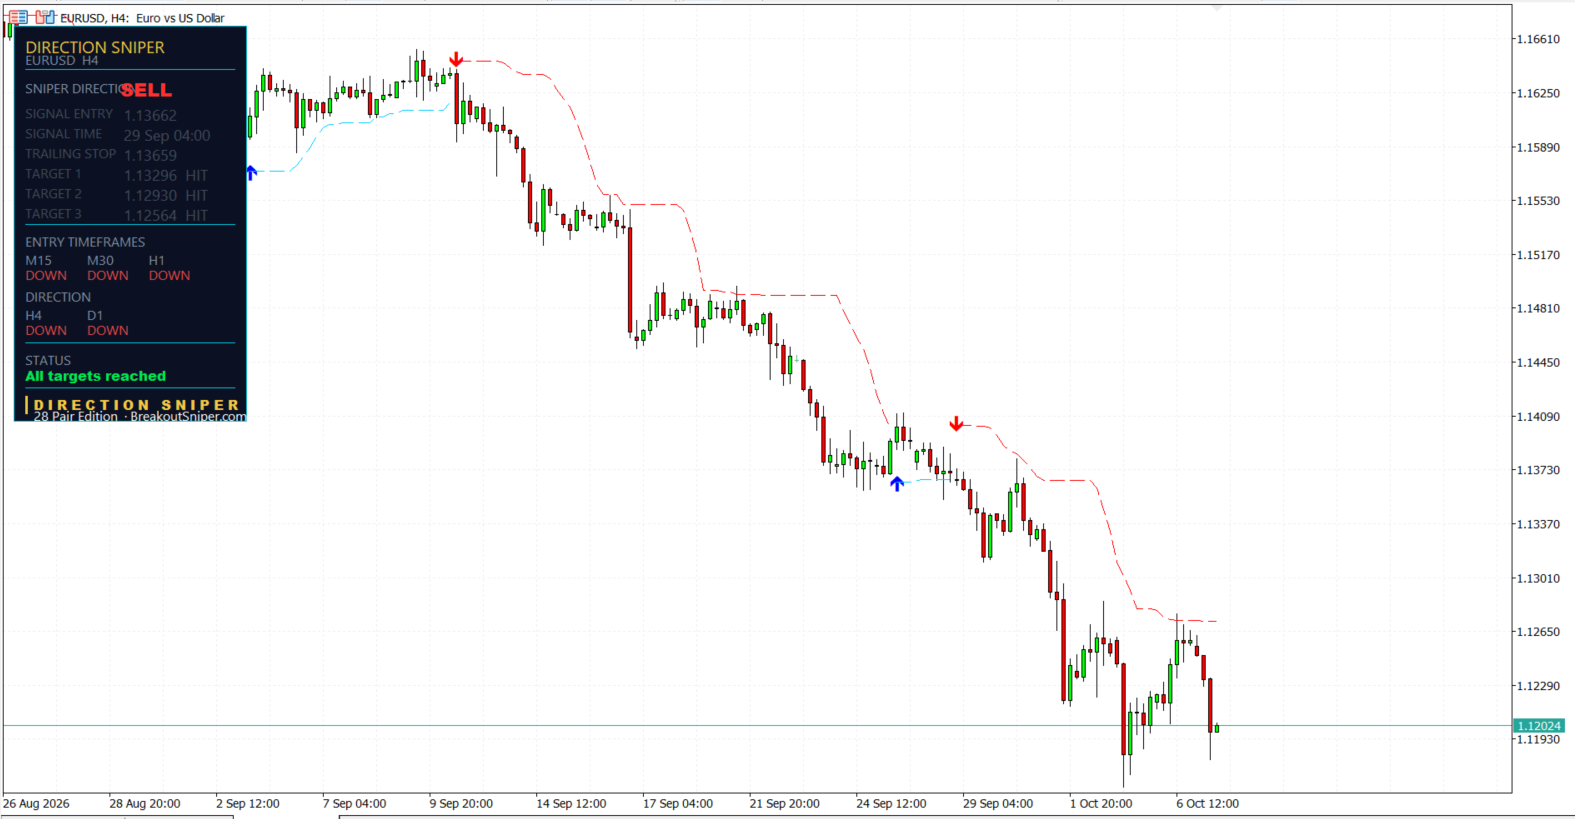Click the D1 direction label

click(95, 315)
